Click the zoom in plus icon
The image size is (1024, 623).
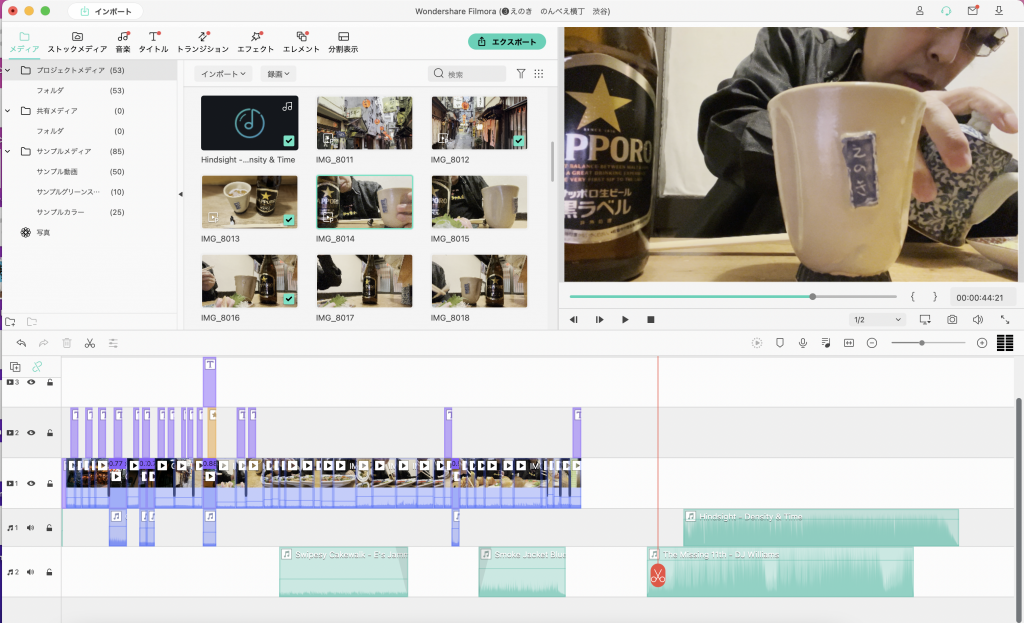click(982, 343)
